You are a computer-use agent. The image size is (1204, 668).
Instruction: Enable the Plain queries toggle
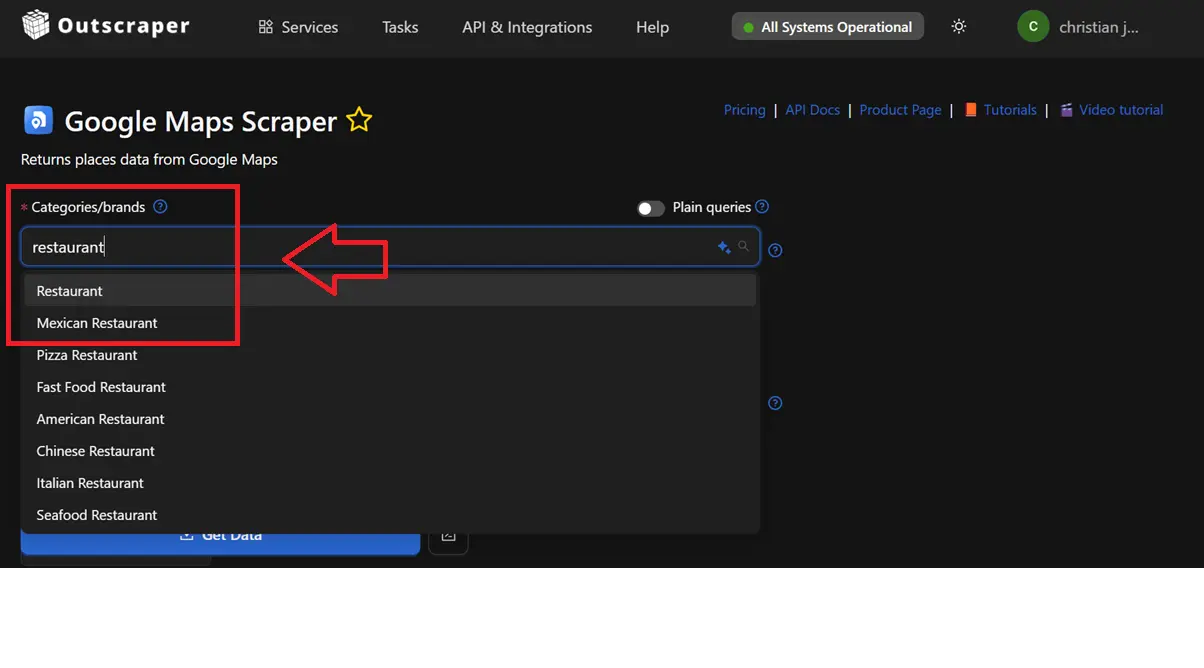[x=651, y=208]
